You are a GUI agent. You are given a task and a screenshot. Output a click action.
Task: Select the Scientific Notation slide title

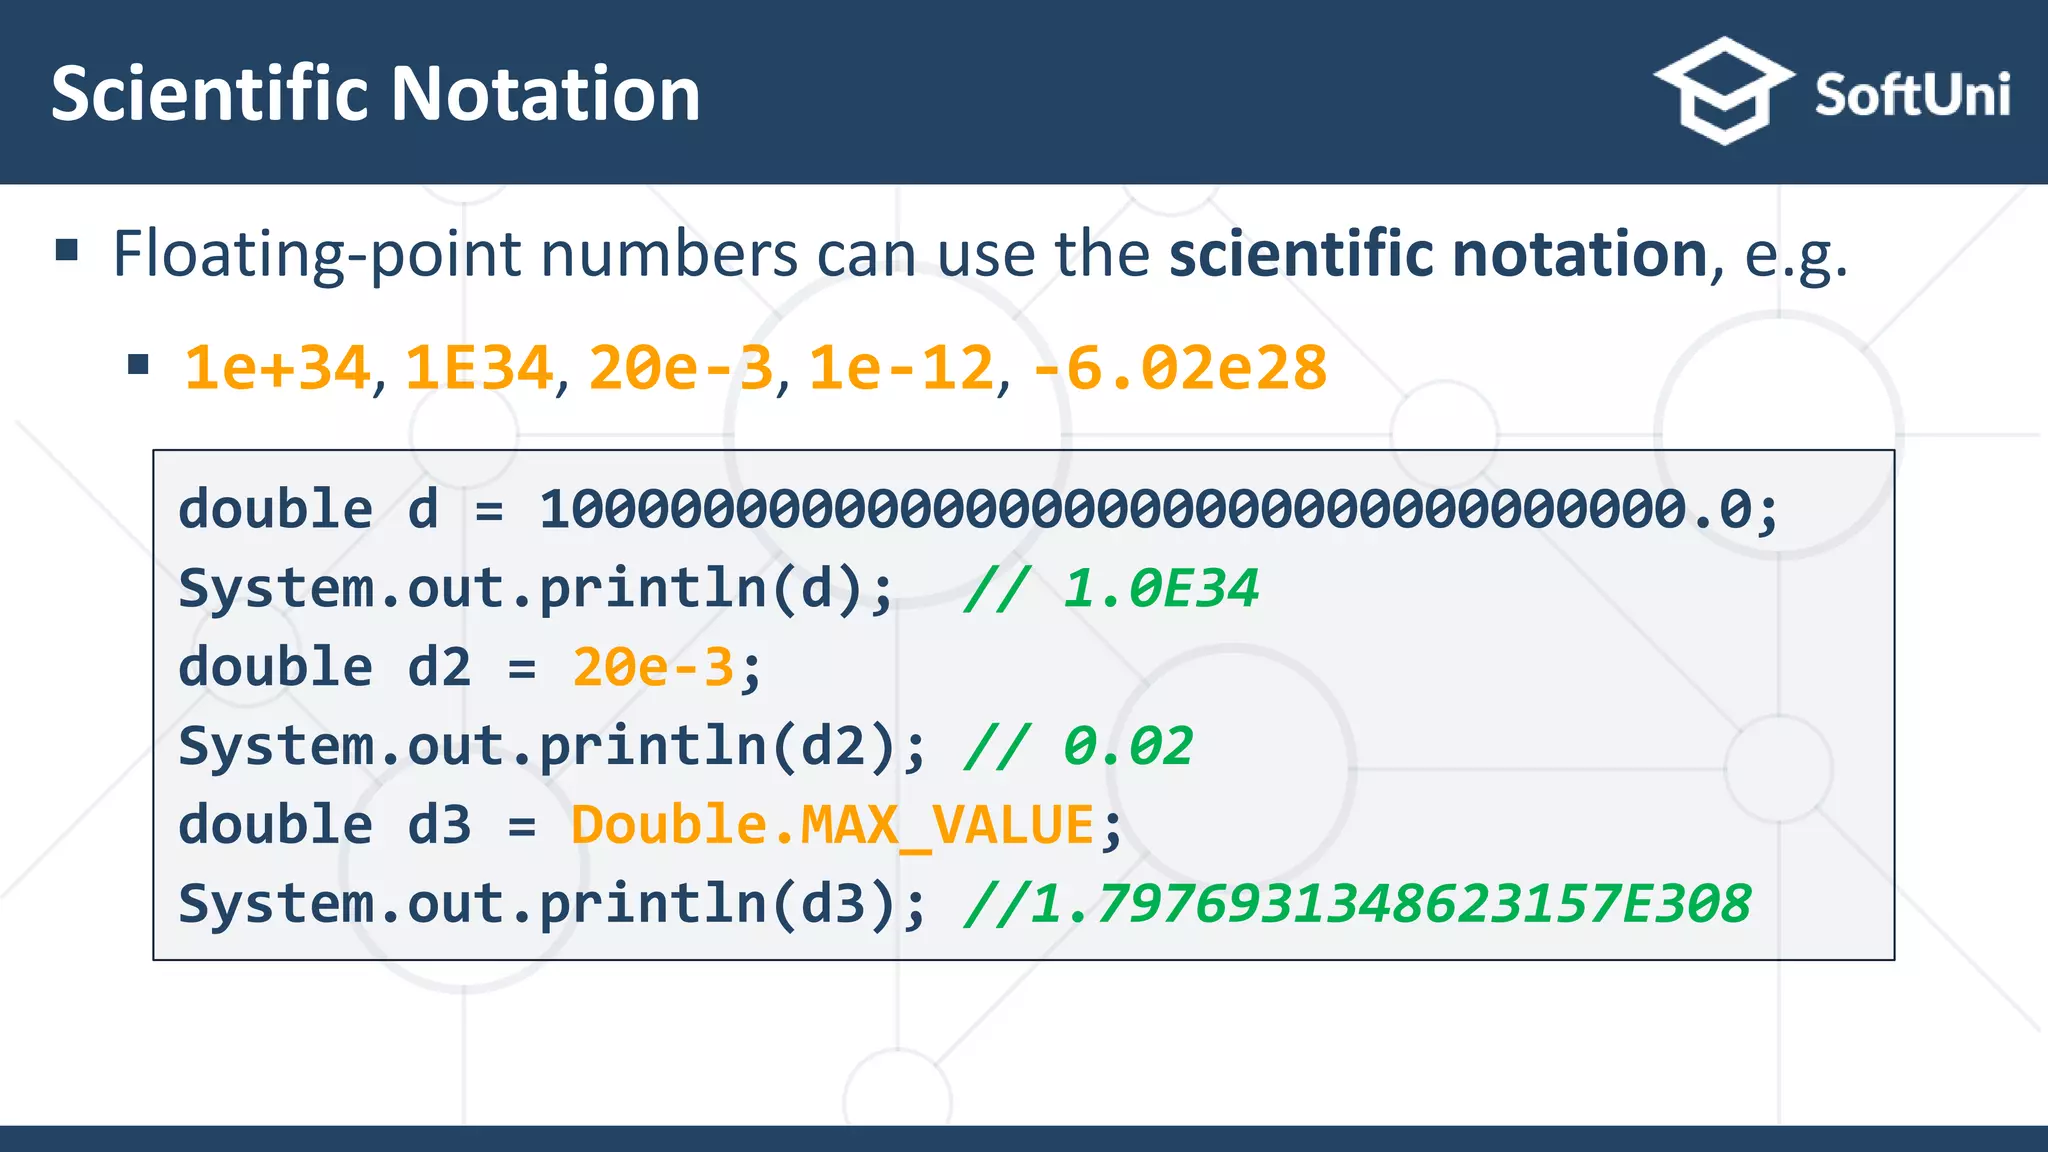(375, 93)
